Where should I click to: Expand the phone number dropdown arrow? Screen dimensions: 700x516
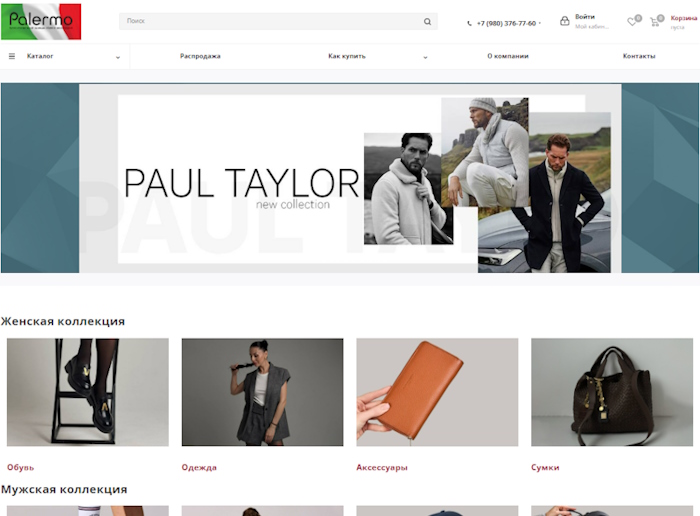540,23
